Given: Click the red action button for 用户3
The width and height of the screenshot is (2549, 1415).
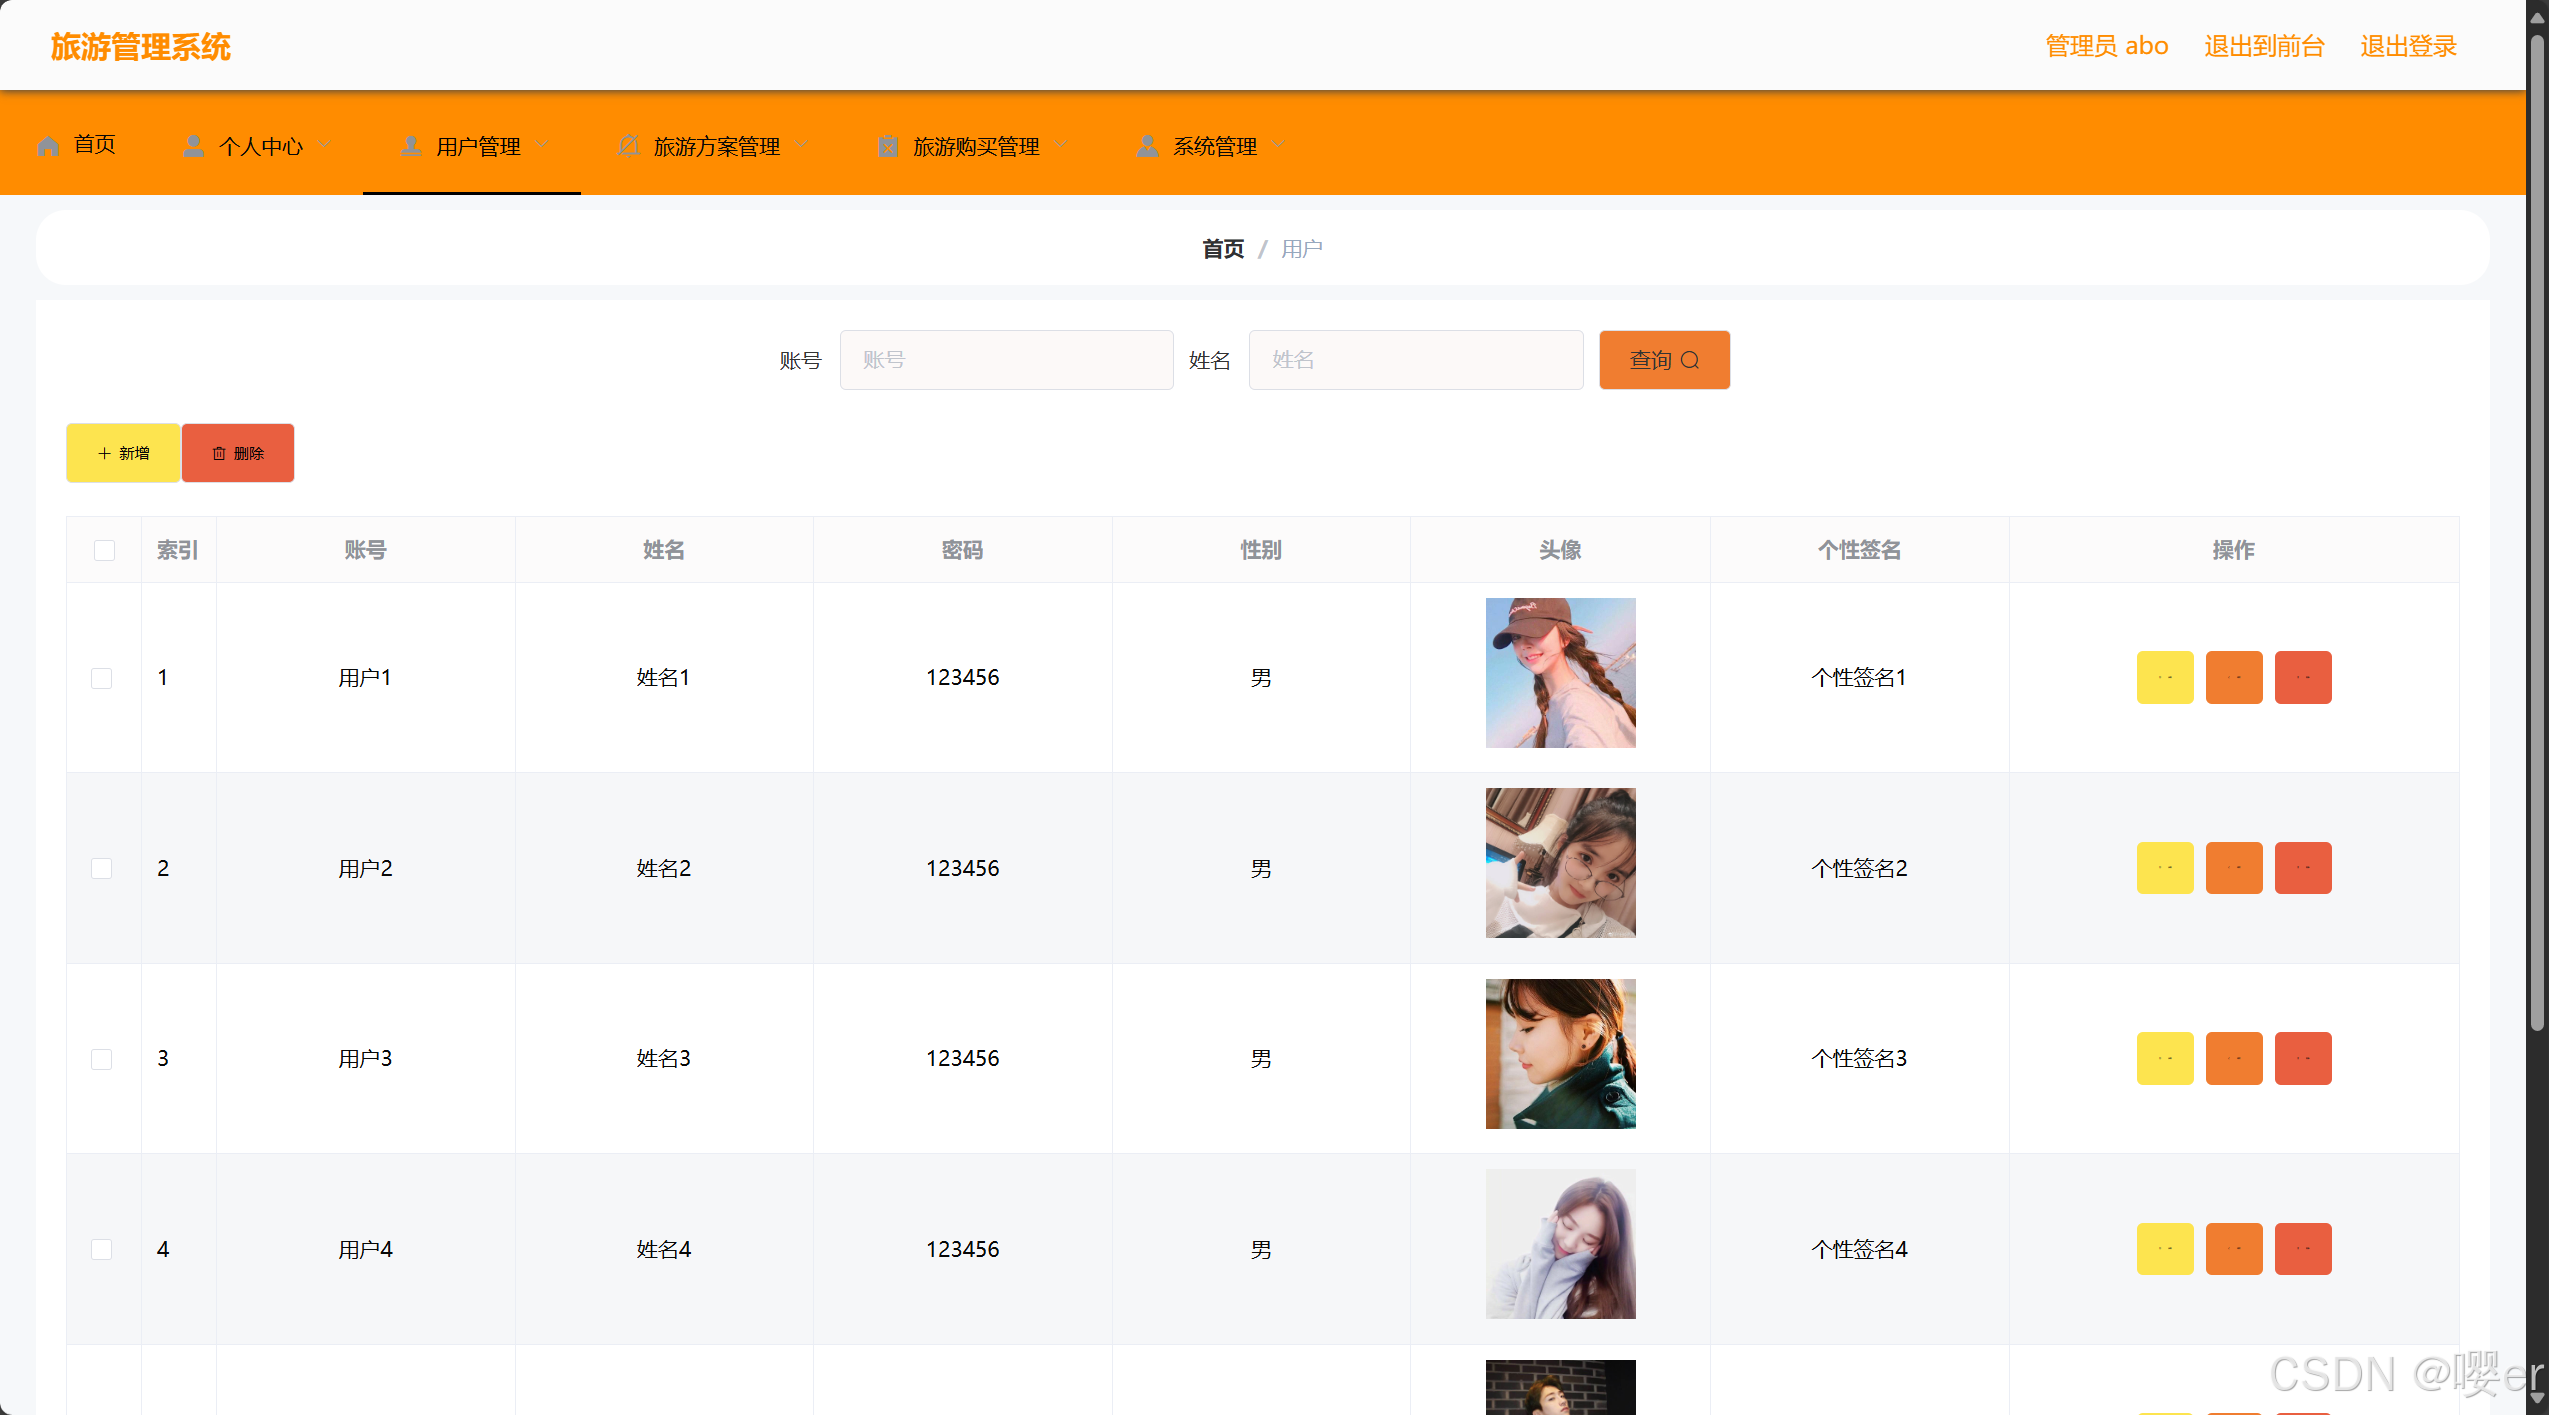Looking at the screenshot, I should pyautogui.click(x=2302, y=1058).
